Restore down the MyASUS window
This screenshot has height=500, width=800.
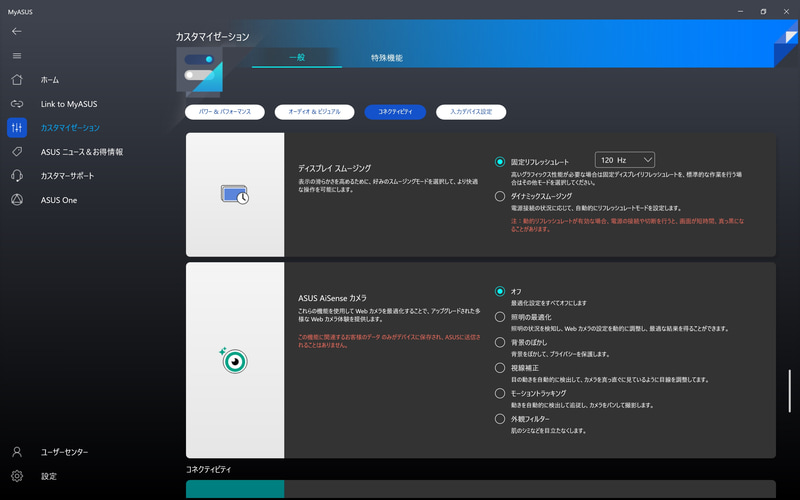click(763, 11)
